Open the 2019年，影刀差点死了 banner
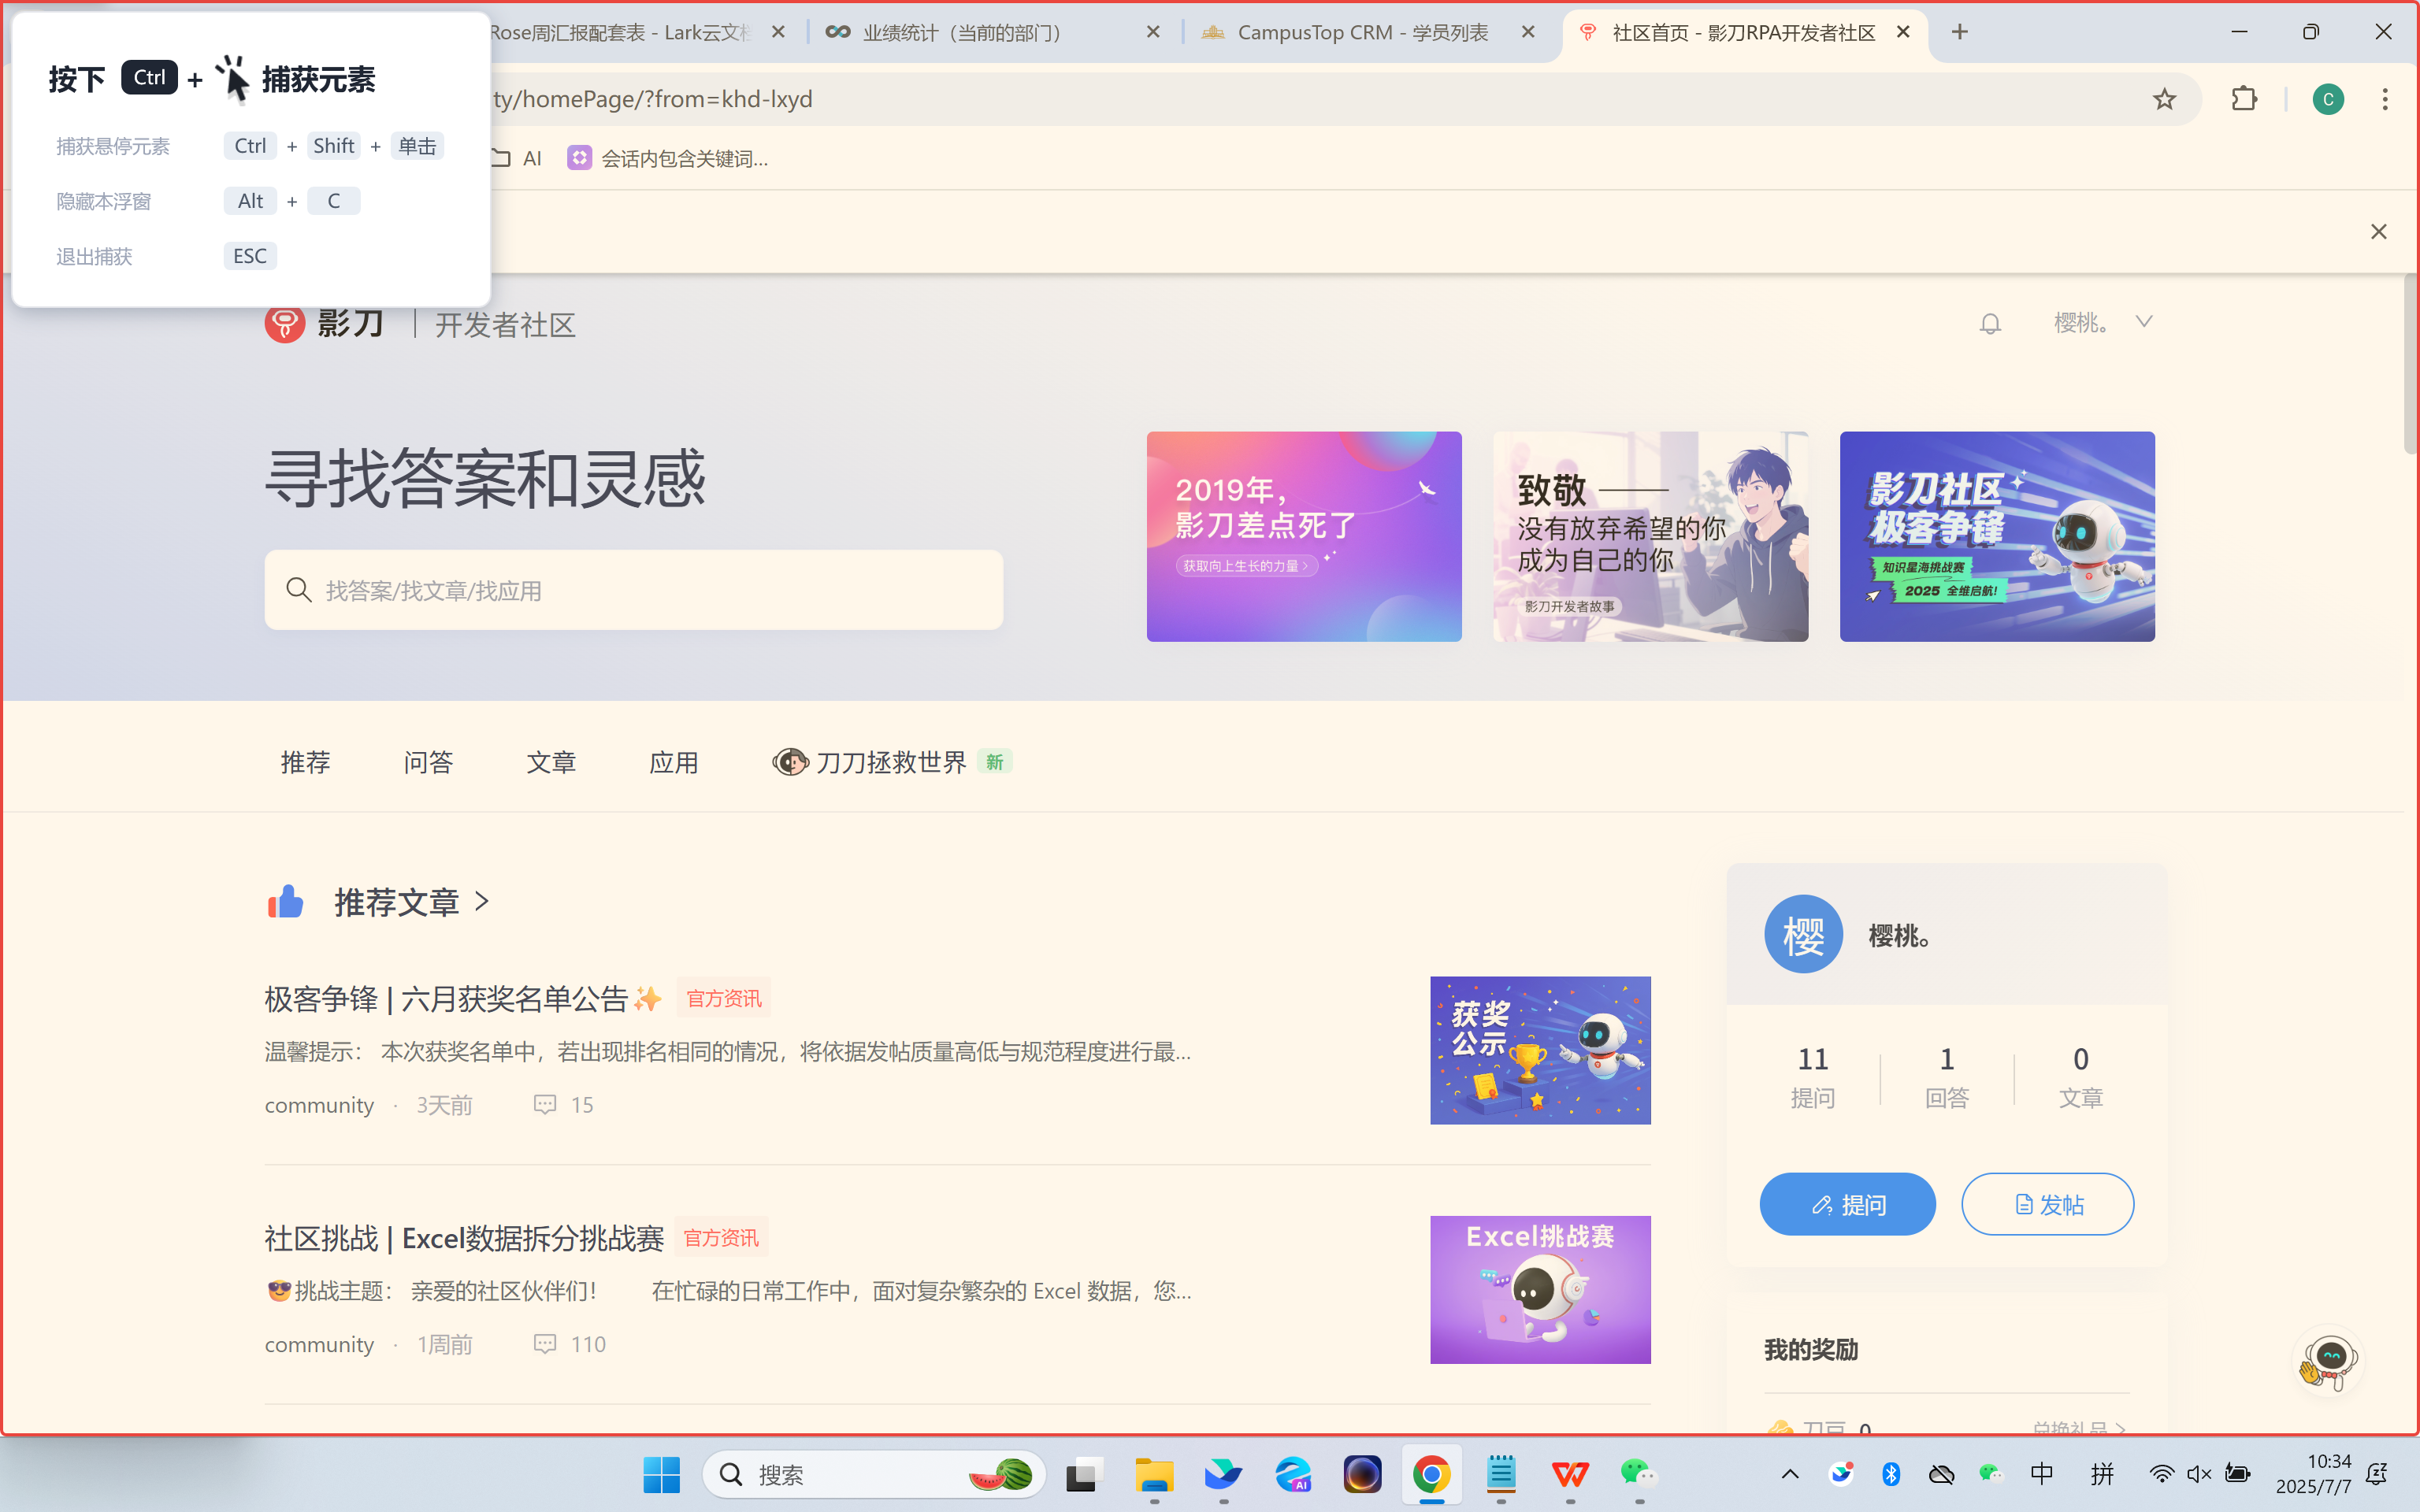This screenshot has height=1512, width=2420. (x=1304, y=536)
